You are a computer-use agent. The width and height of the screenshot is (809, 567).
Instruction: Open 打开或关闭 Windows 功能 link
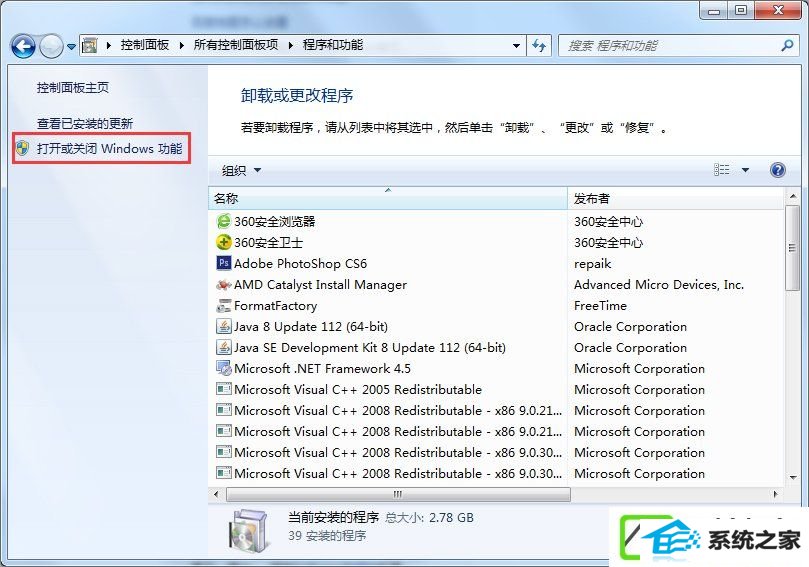point(109,149)
